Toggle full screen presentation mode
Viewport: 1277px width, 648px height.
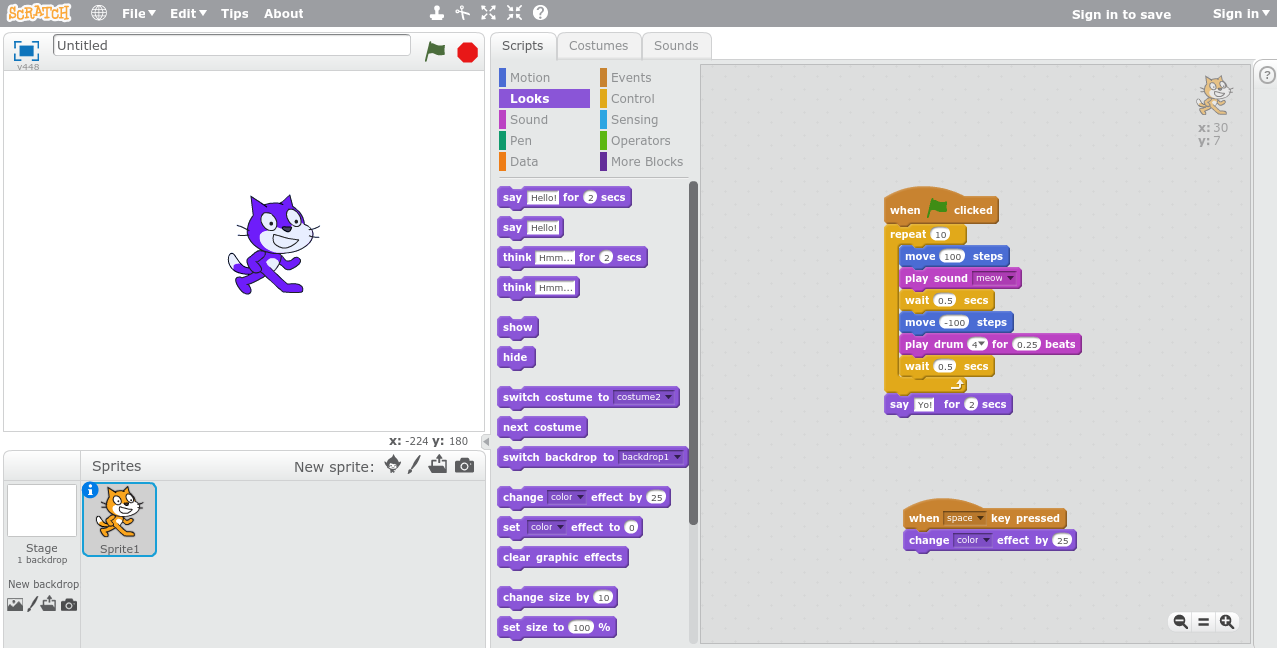click(26, 50)
